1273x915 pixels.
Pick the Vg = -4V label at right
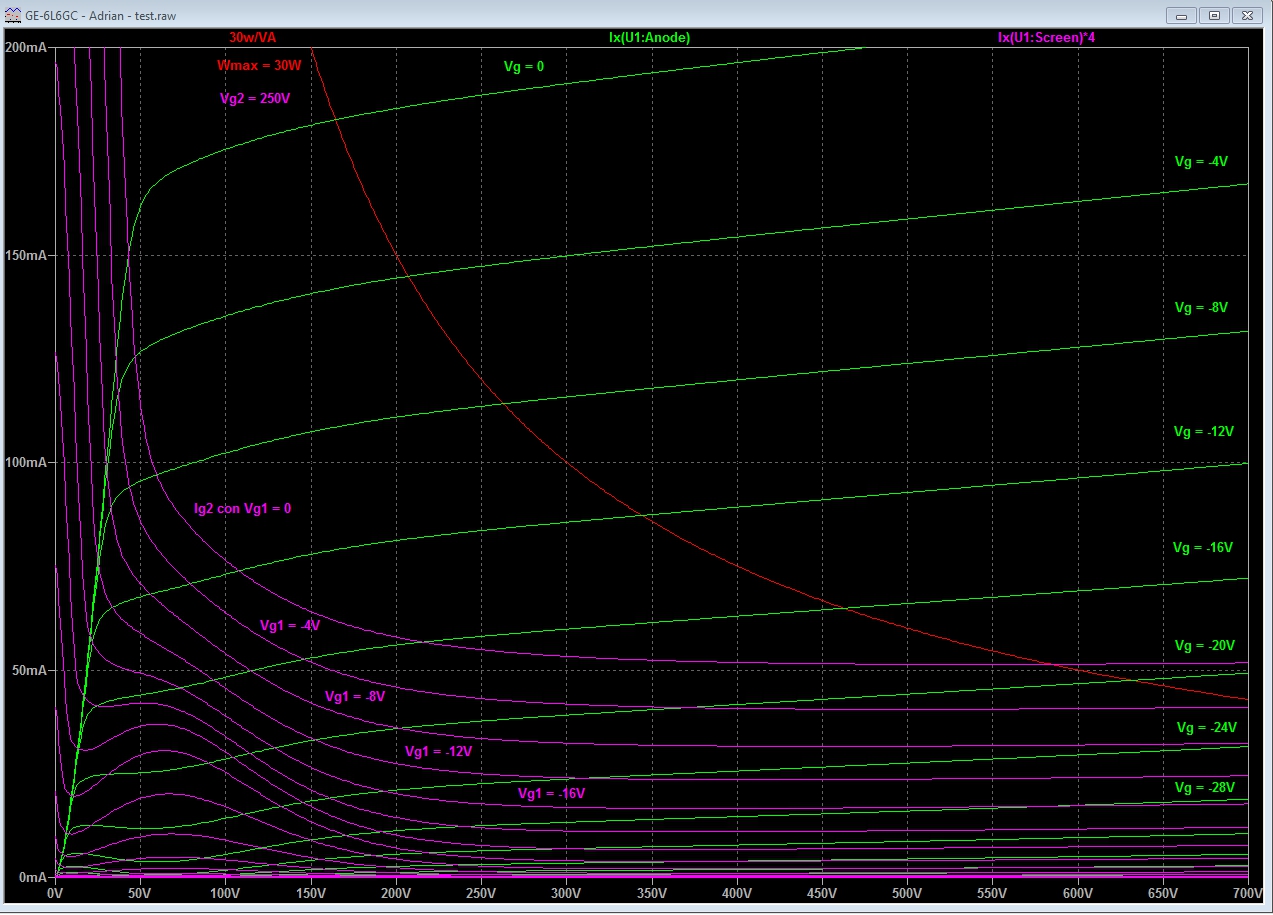tap(1201, 161)
